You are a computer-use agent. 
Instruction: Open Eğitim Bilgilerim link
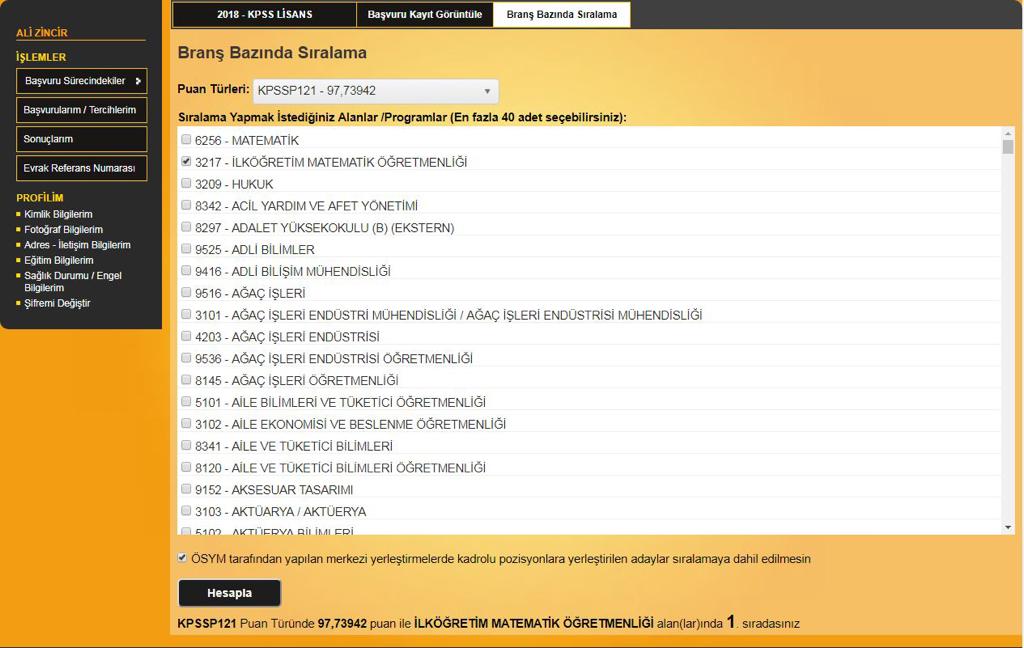58,260
